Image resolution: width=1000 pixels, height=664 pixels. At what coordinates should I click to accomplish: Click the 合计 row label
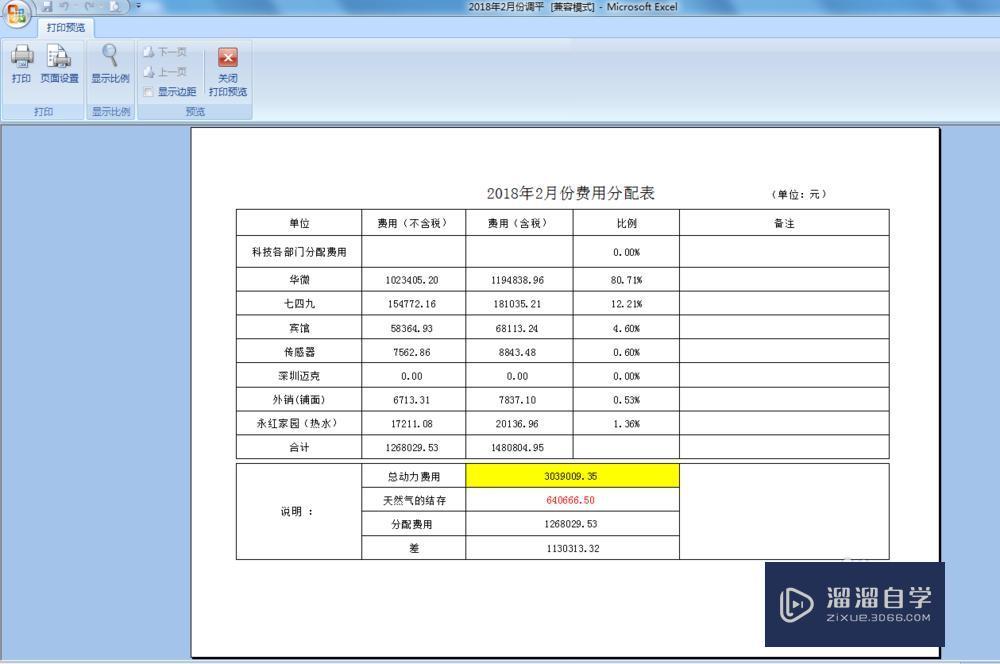pos(299,447)
